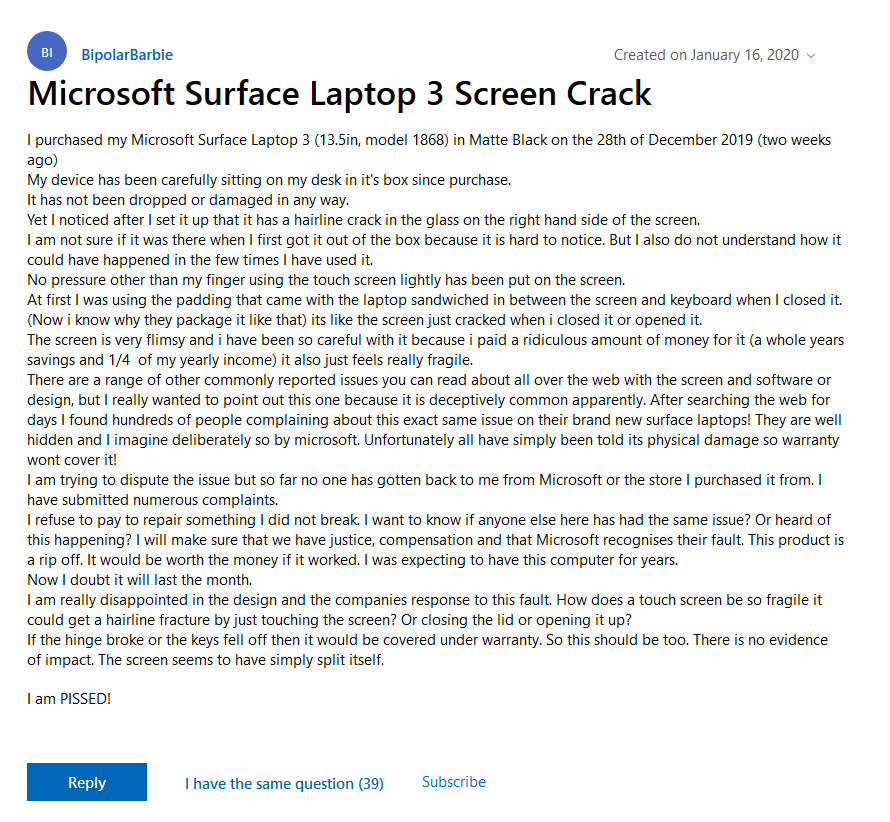Click the 'Microsoft Surface Laptop 3 Screen Crack' heading

[339, 93]
